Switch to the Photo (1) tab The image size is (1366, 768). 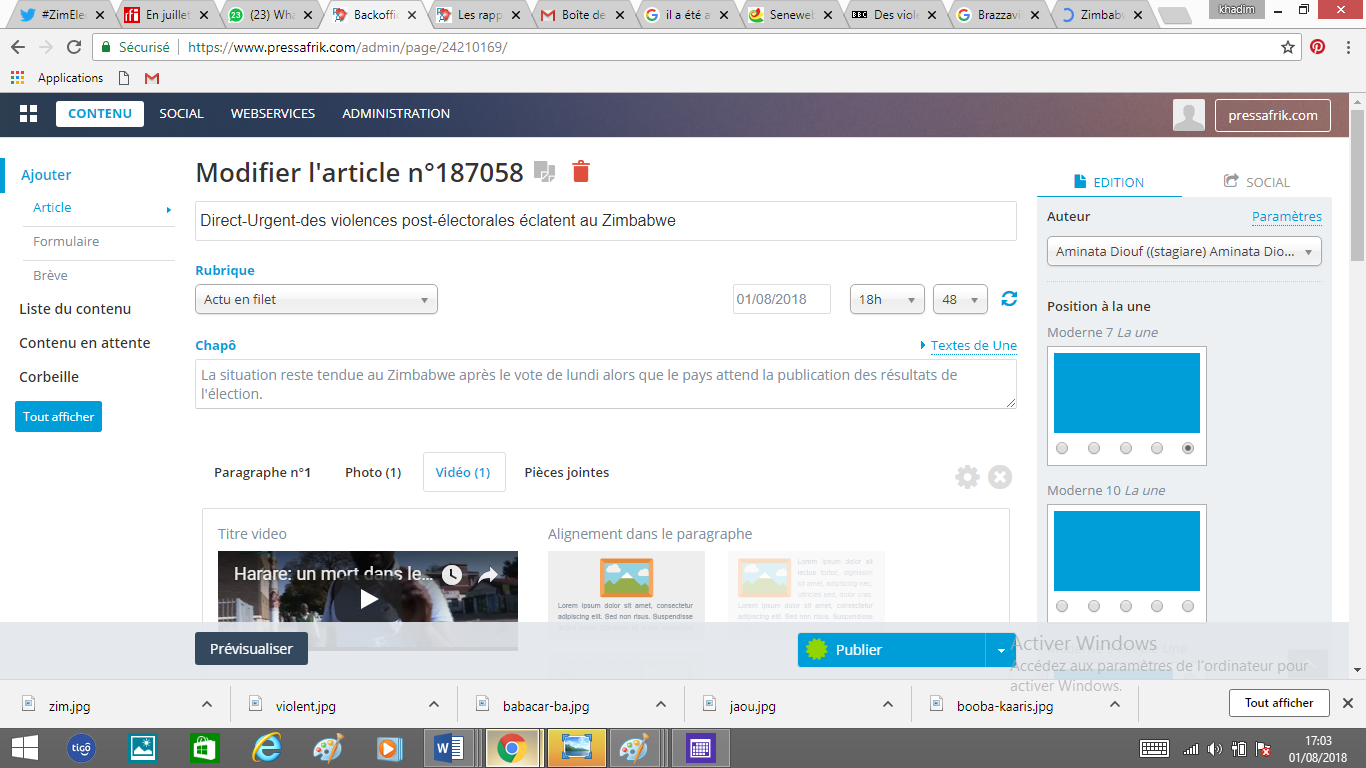(x=373, y=472)
